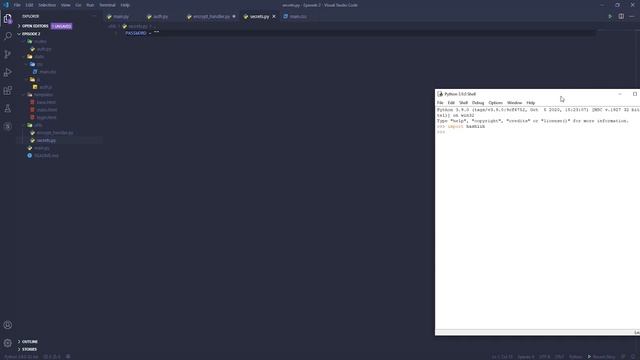This screenshot has height=360, width=640.
Task: Click the round icon below the Testing beaker
Action: point(7,126)
